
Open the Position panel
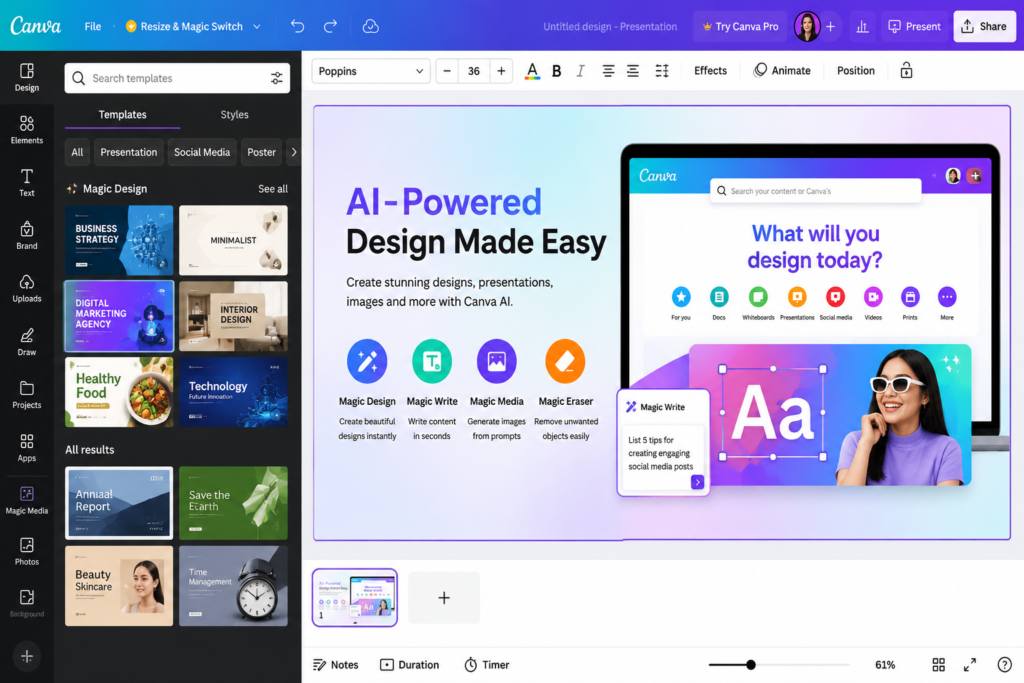pos(856,71)
